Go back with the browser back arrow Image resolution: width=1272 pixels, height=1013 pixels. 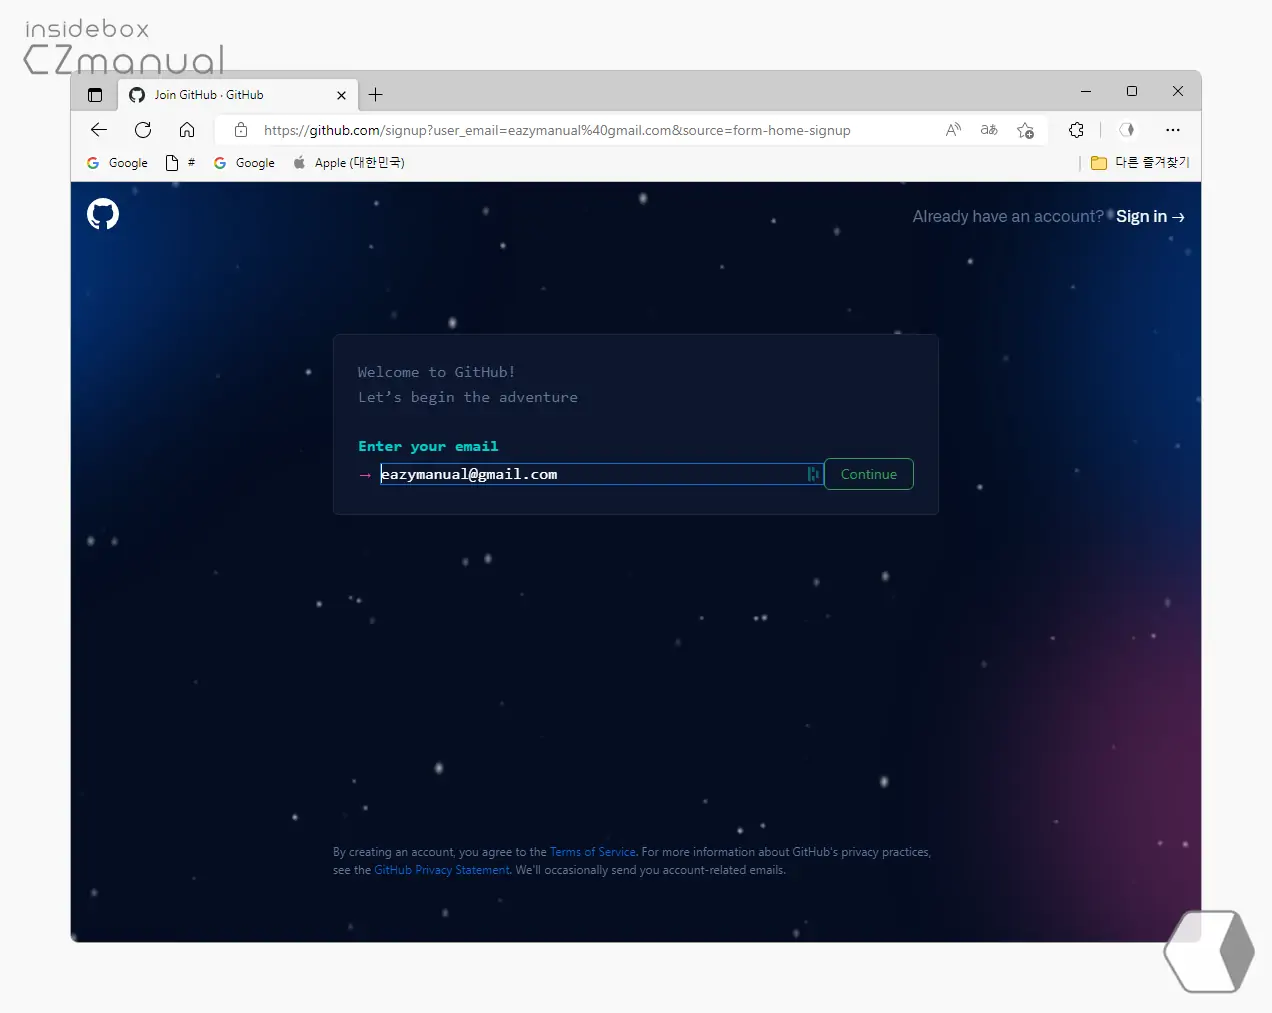(99, 130)
